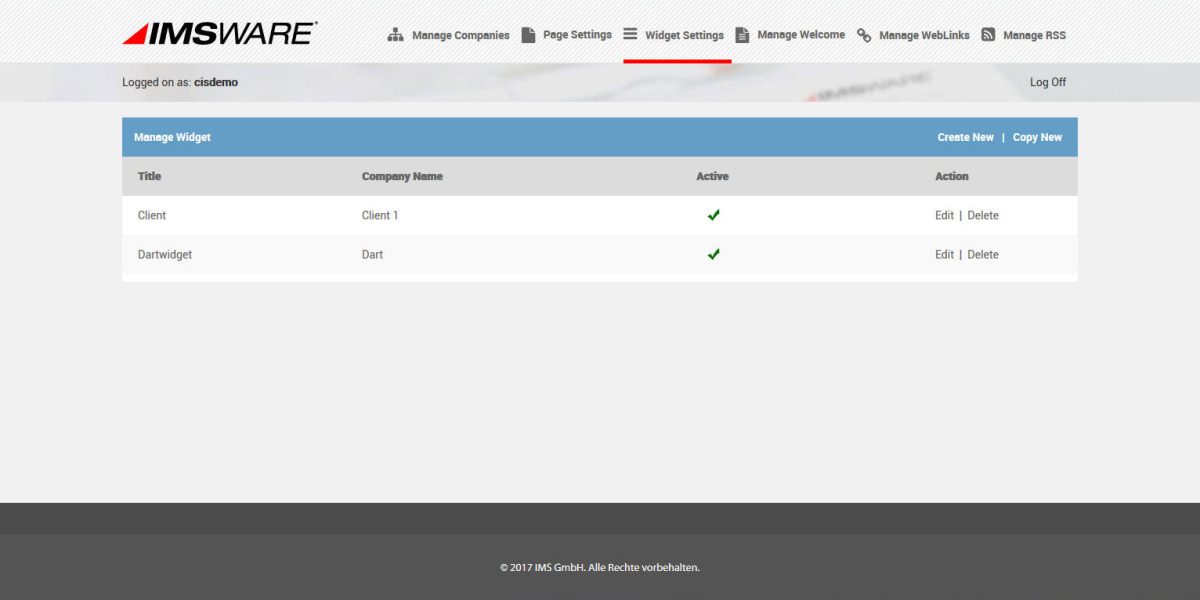Click the Manage WebLinks key icon
Screen dimensions: 1200x600
(864, 33)
